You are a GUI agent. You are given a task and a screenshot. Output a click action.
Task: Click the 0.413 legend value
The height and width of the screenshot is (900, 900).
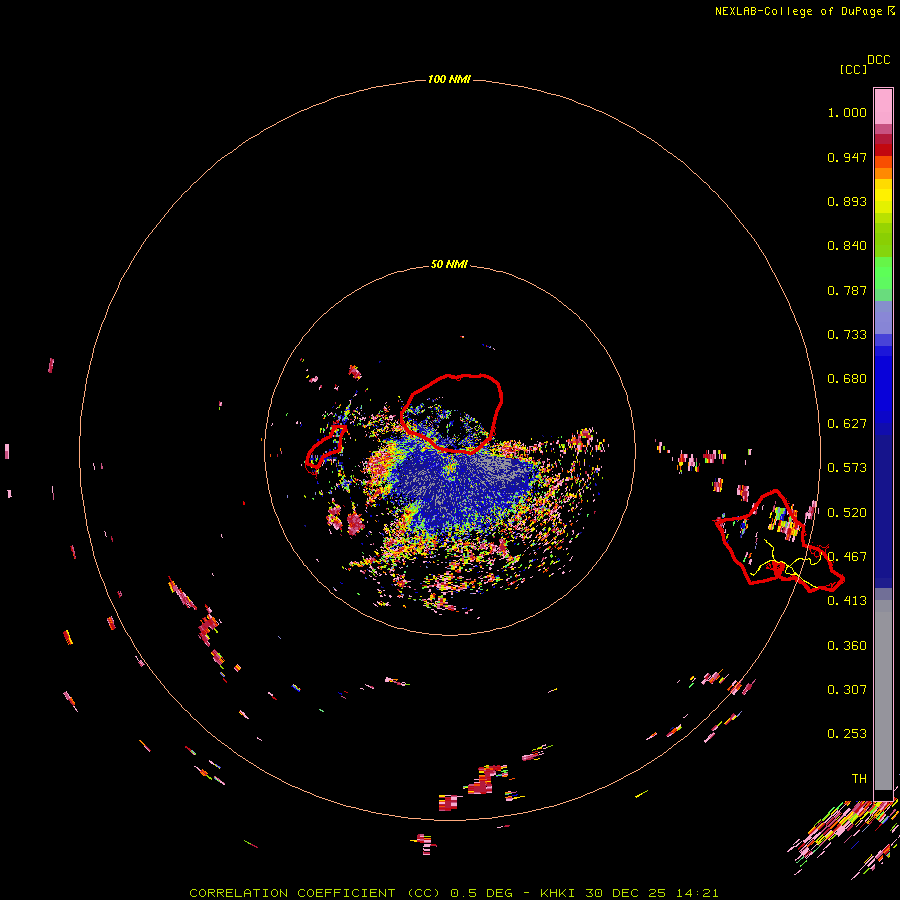click(847, 601)
